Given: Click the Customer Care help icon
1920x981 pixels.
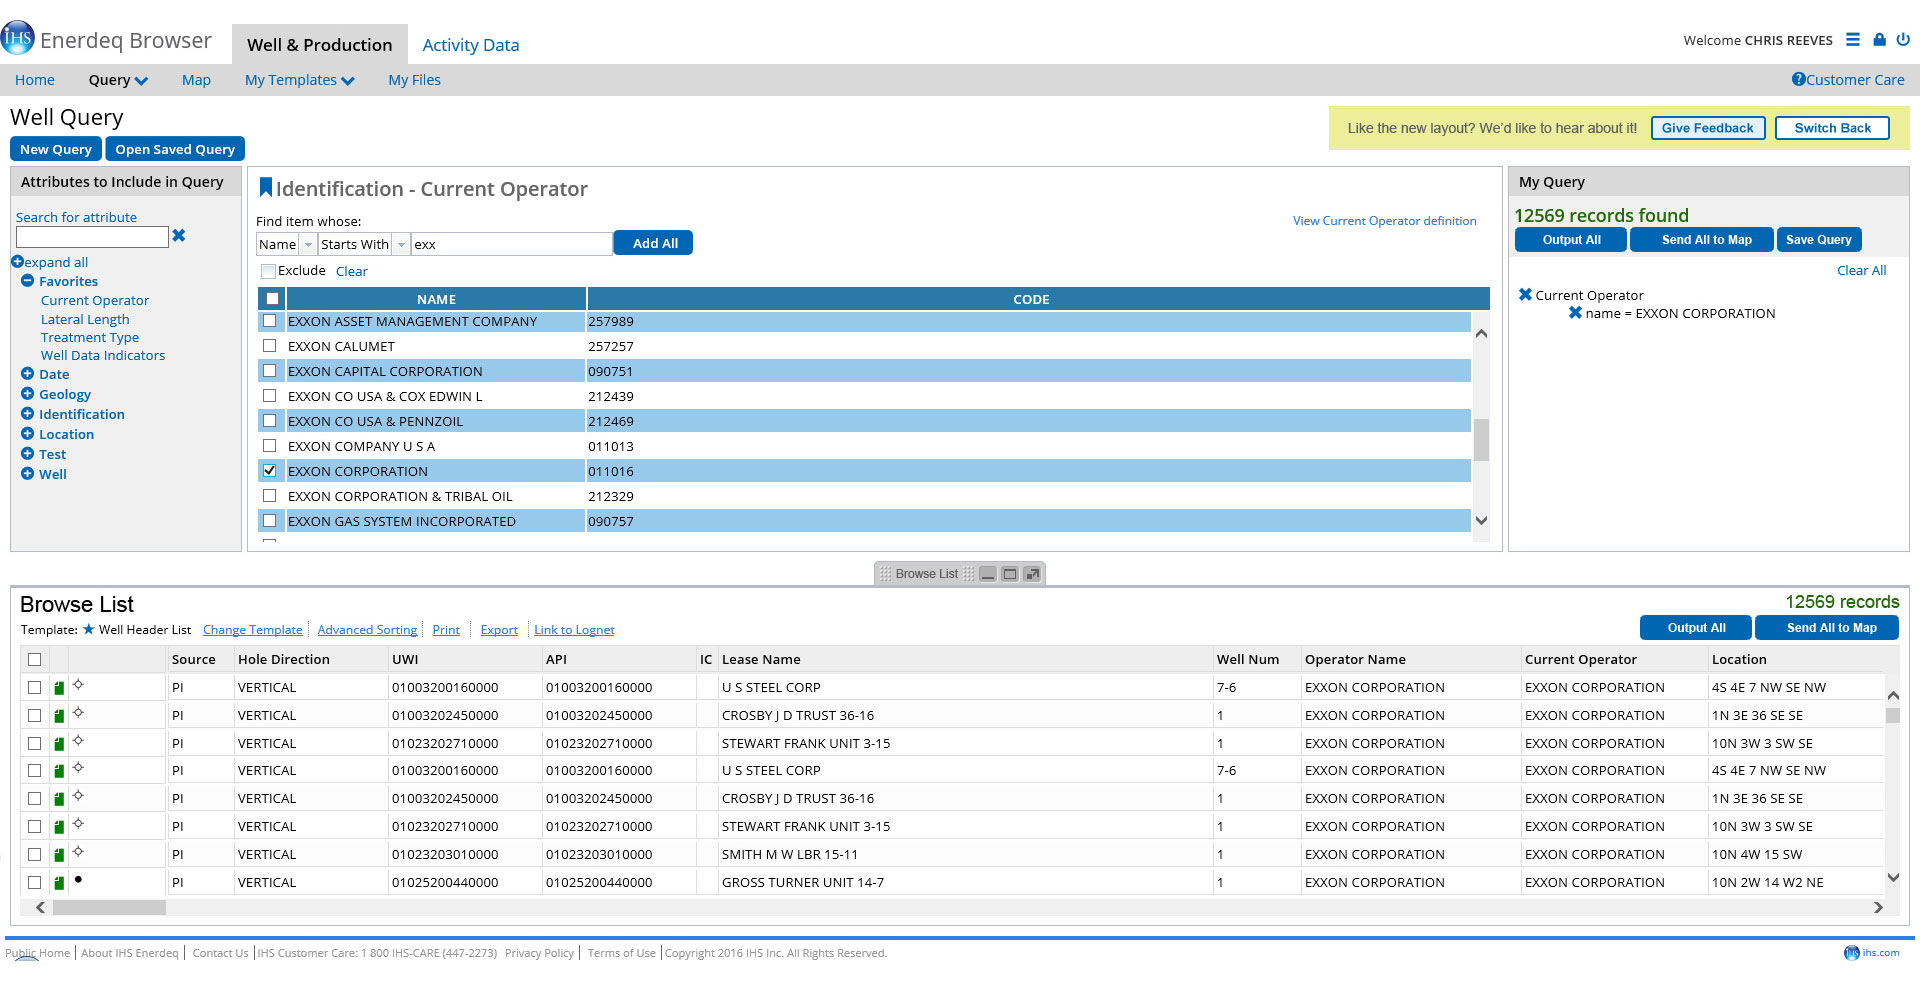Looking at the screenshot, I should [x=1798, y=79].
